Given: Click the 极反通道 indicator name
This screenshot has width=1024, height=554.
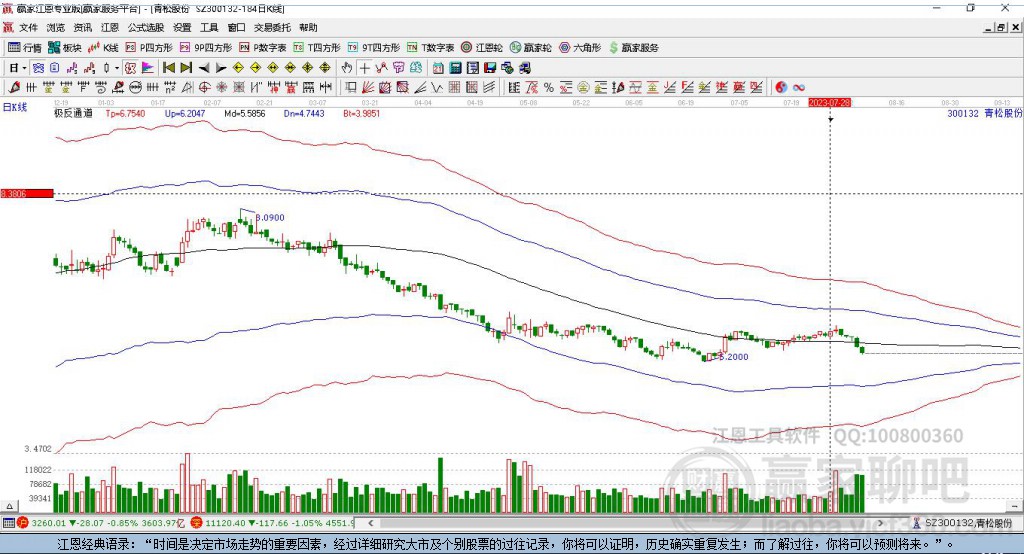Looking at the screenshot, I should click(x=73, y=113).
